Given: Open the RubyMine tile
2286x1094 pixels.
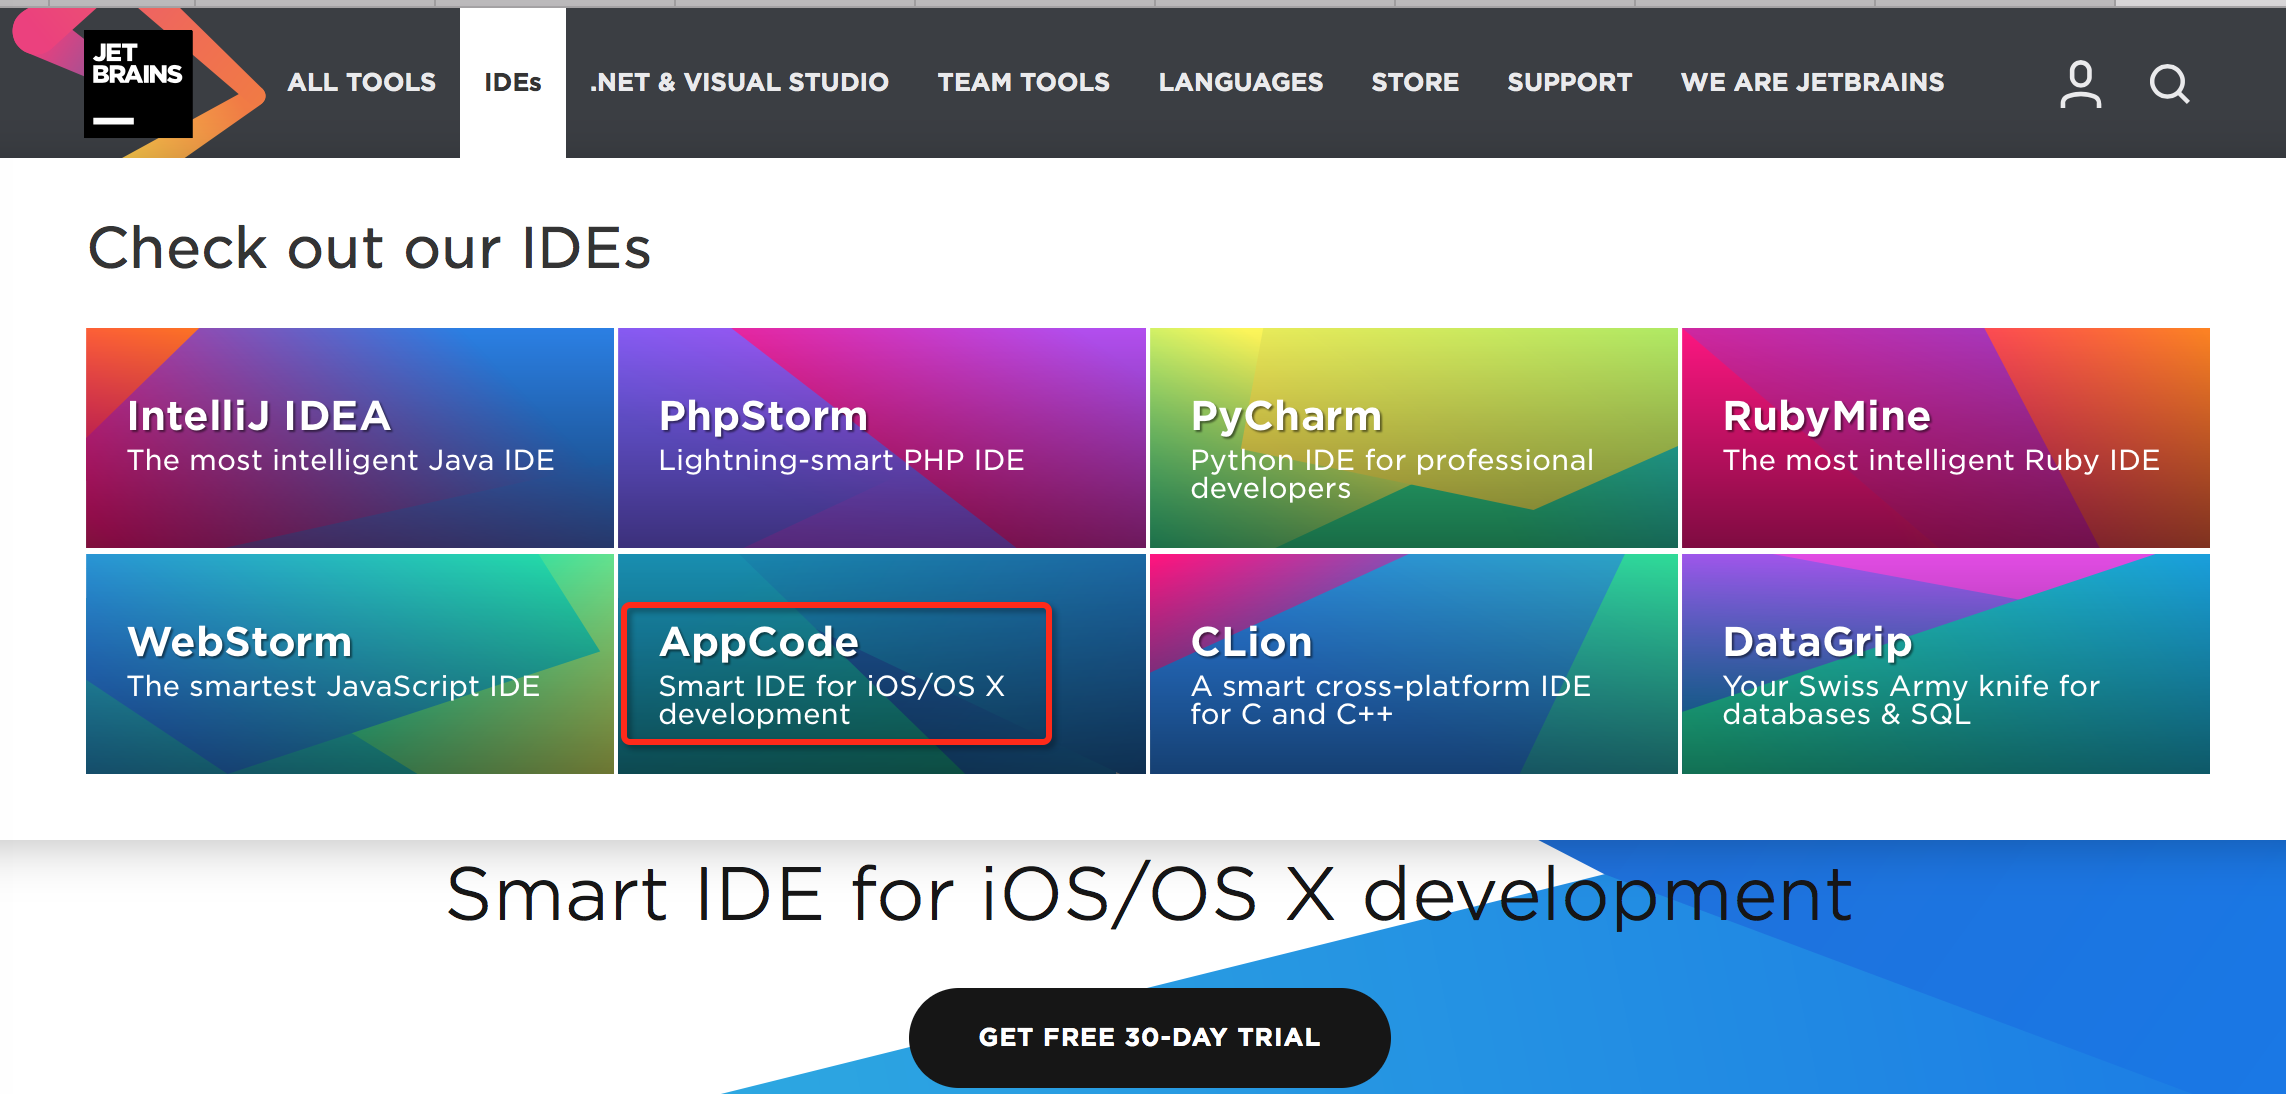Looking at the screenshot, I should tap(1946, 438).
